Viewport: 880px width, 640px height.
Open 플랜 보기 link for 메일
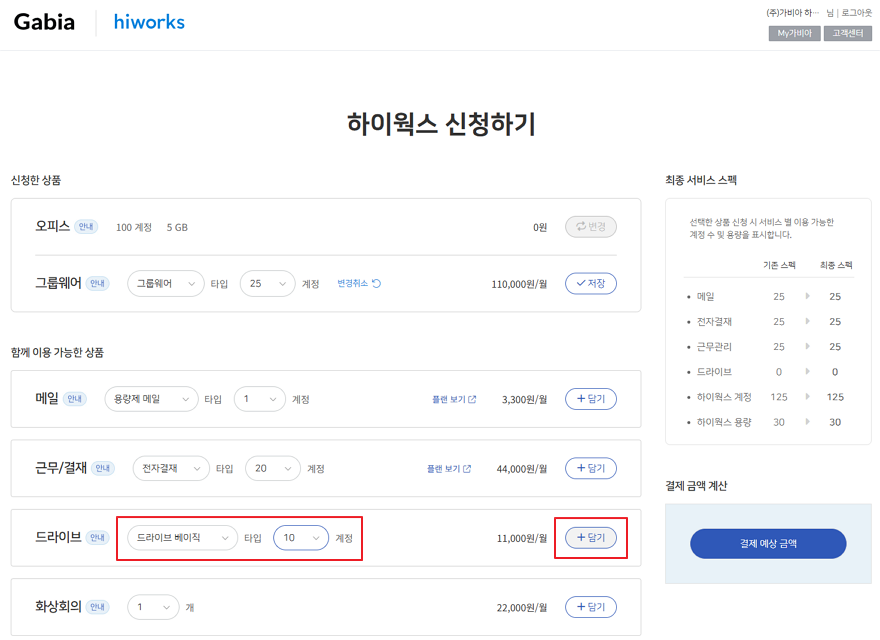coord(454,399)
